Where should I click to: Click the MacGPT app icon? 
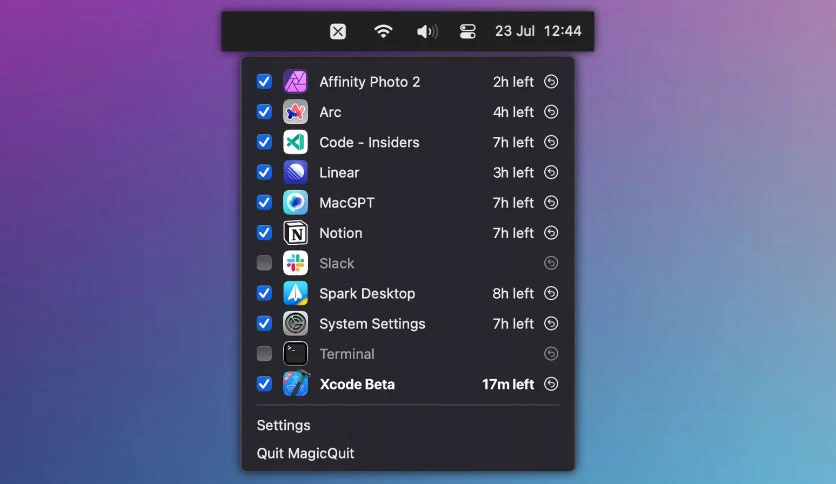(x=295, y=203)
